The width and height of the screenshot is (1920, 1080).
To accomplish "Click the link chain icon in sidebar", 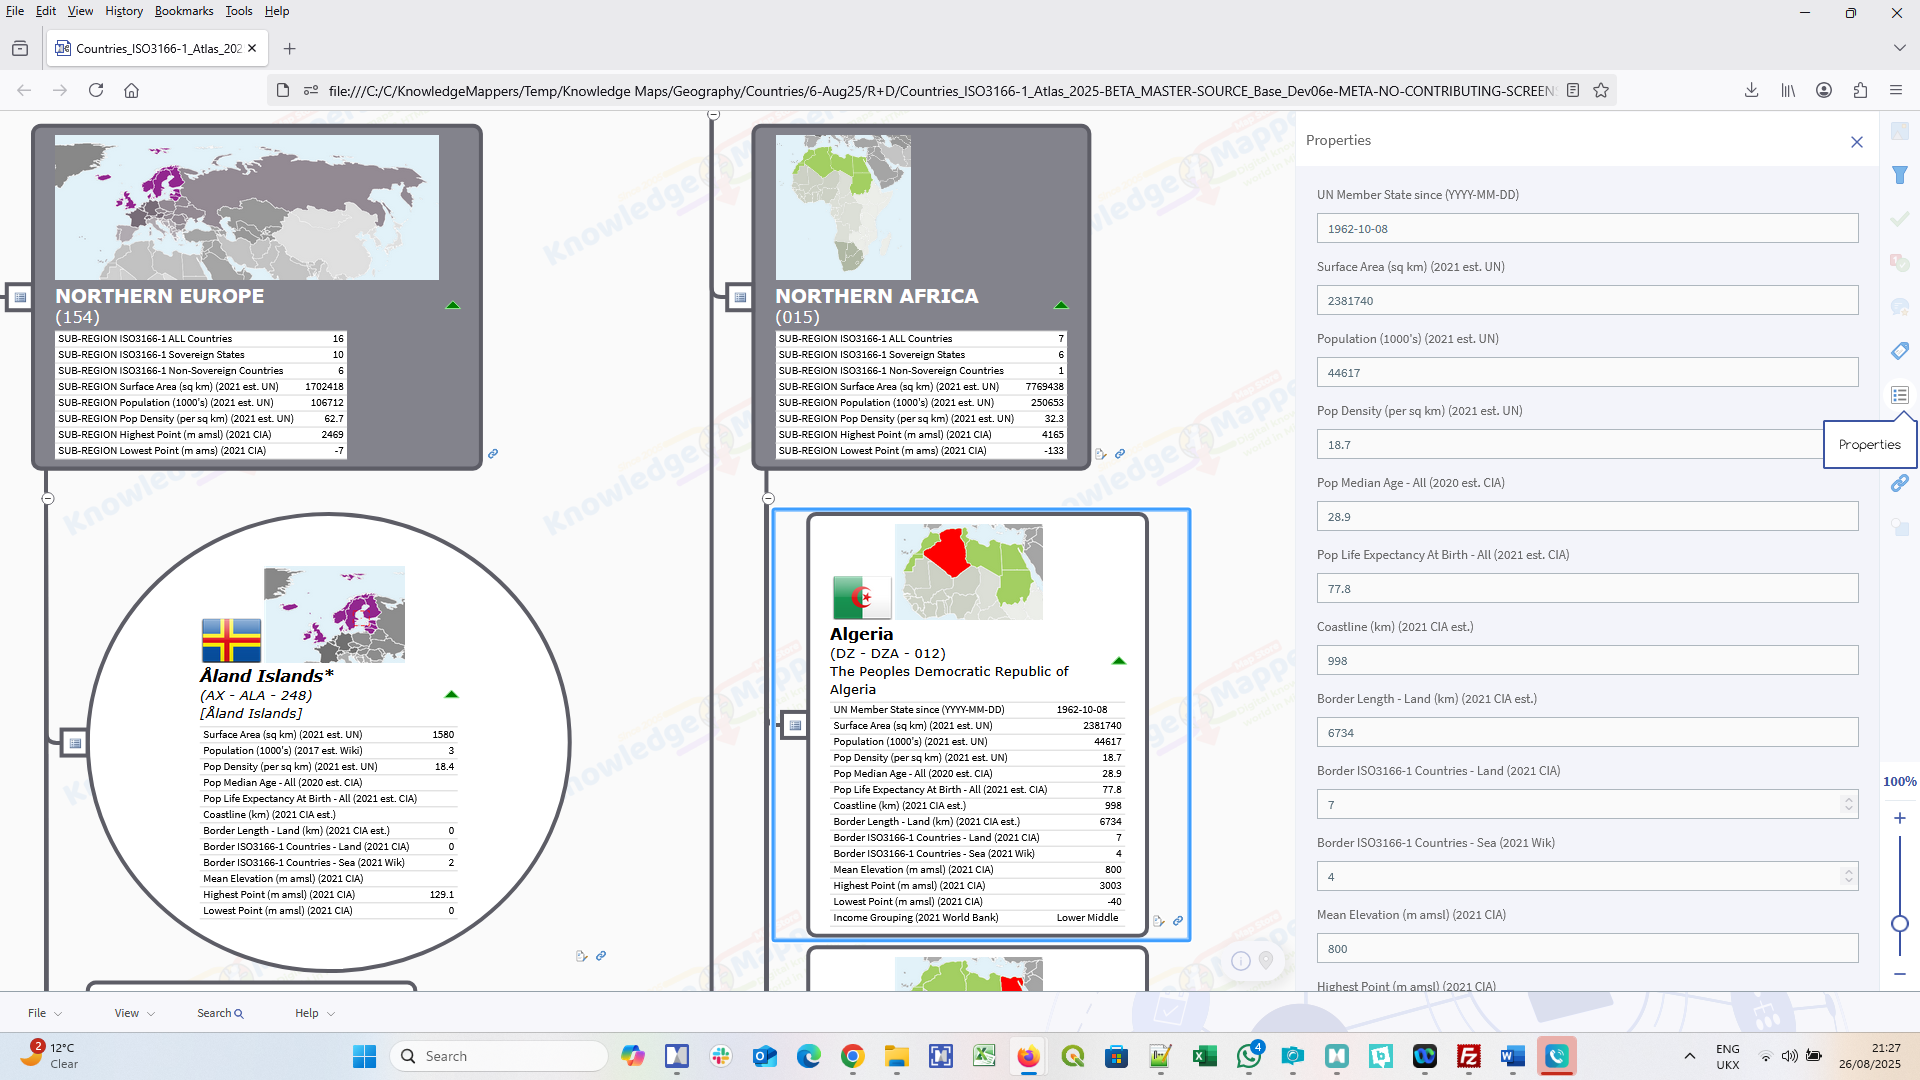I will point(1900,483).
